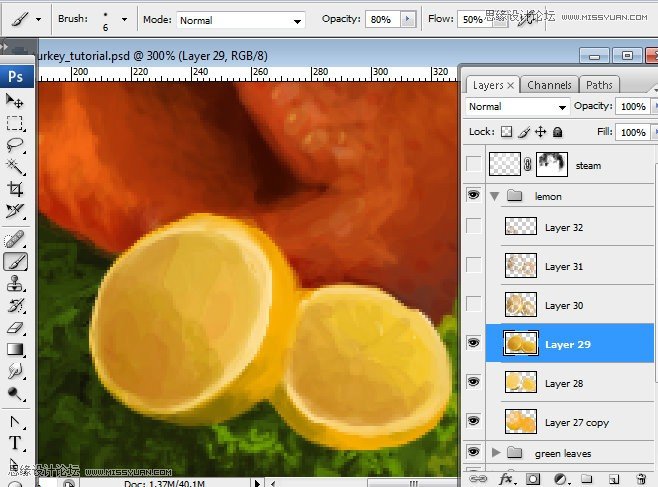Select the Gradient tool
The height and width of the screenshot is (487, 658).
15,349
